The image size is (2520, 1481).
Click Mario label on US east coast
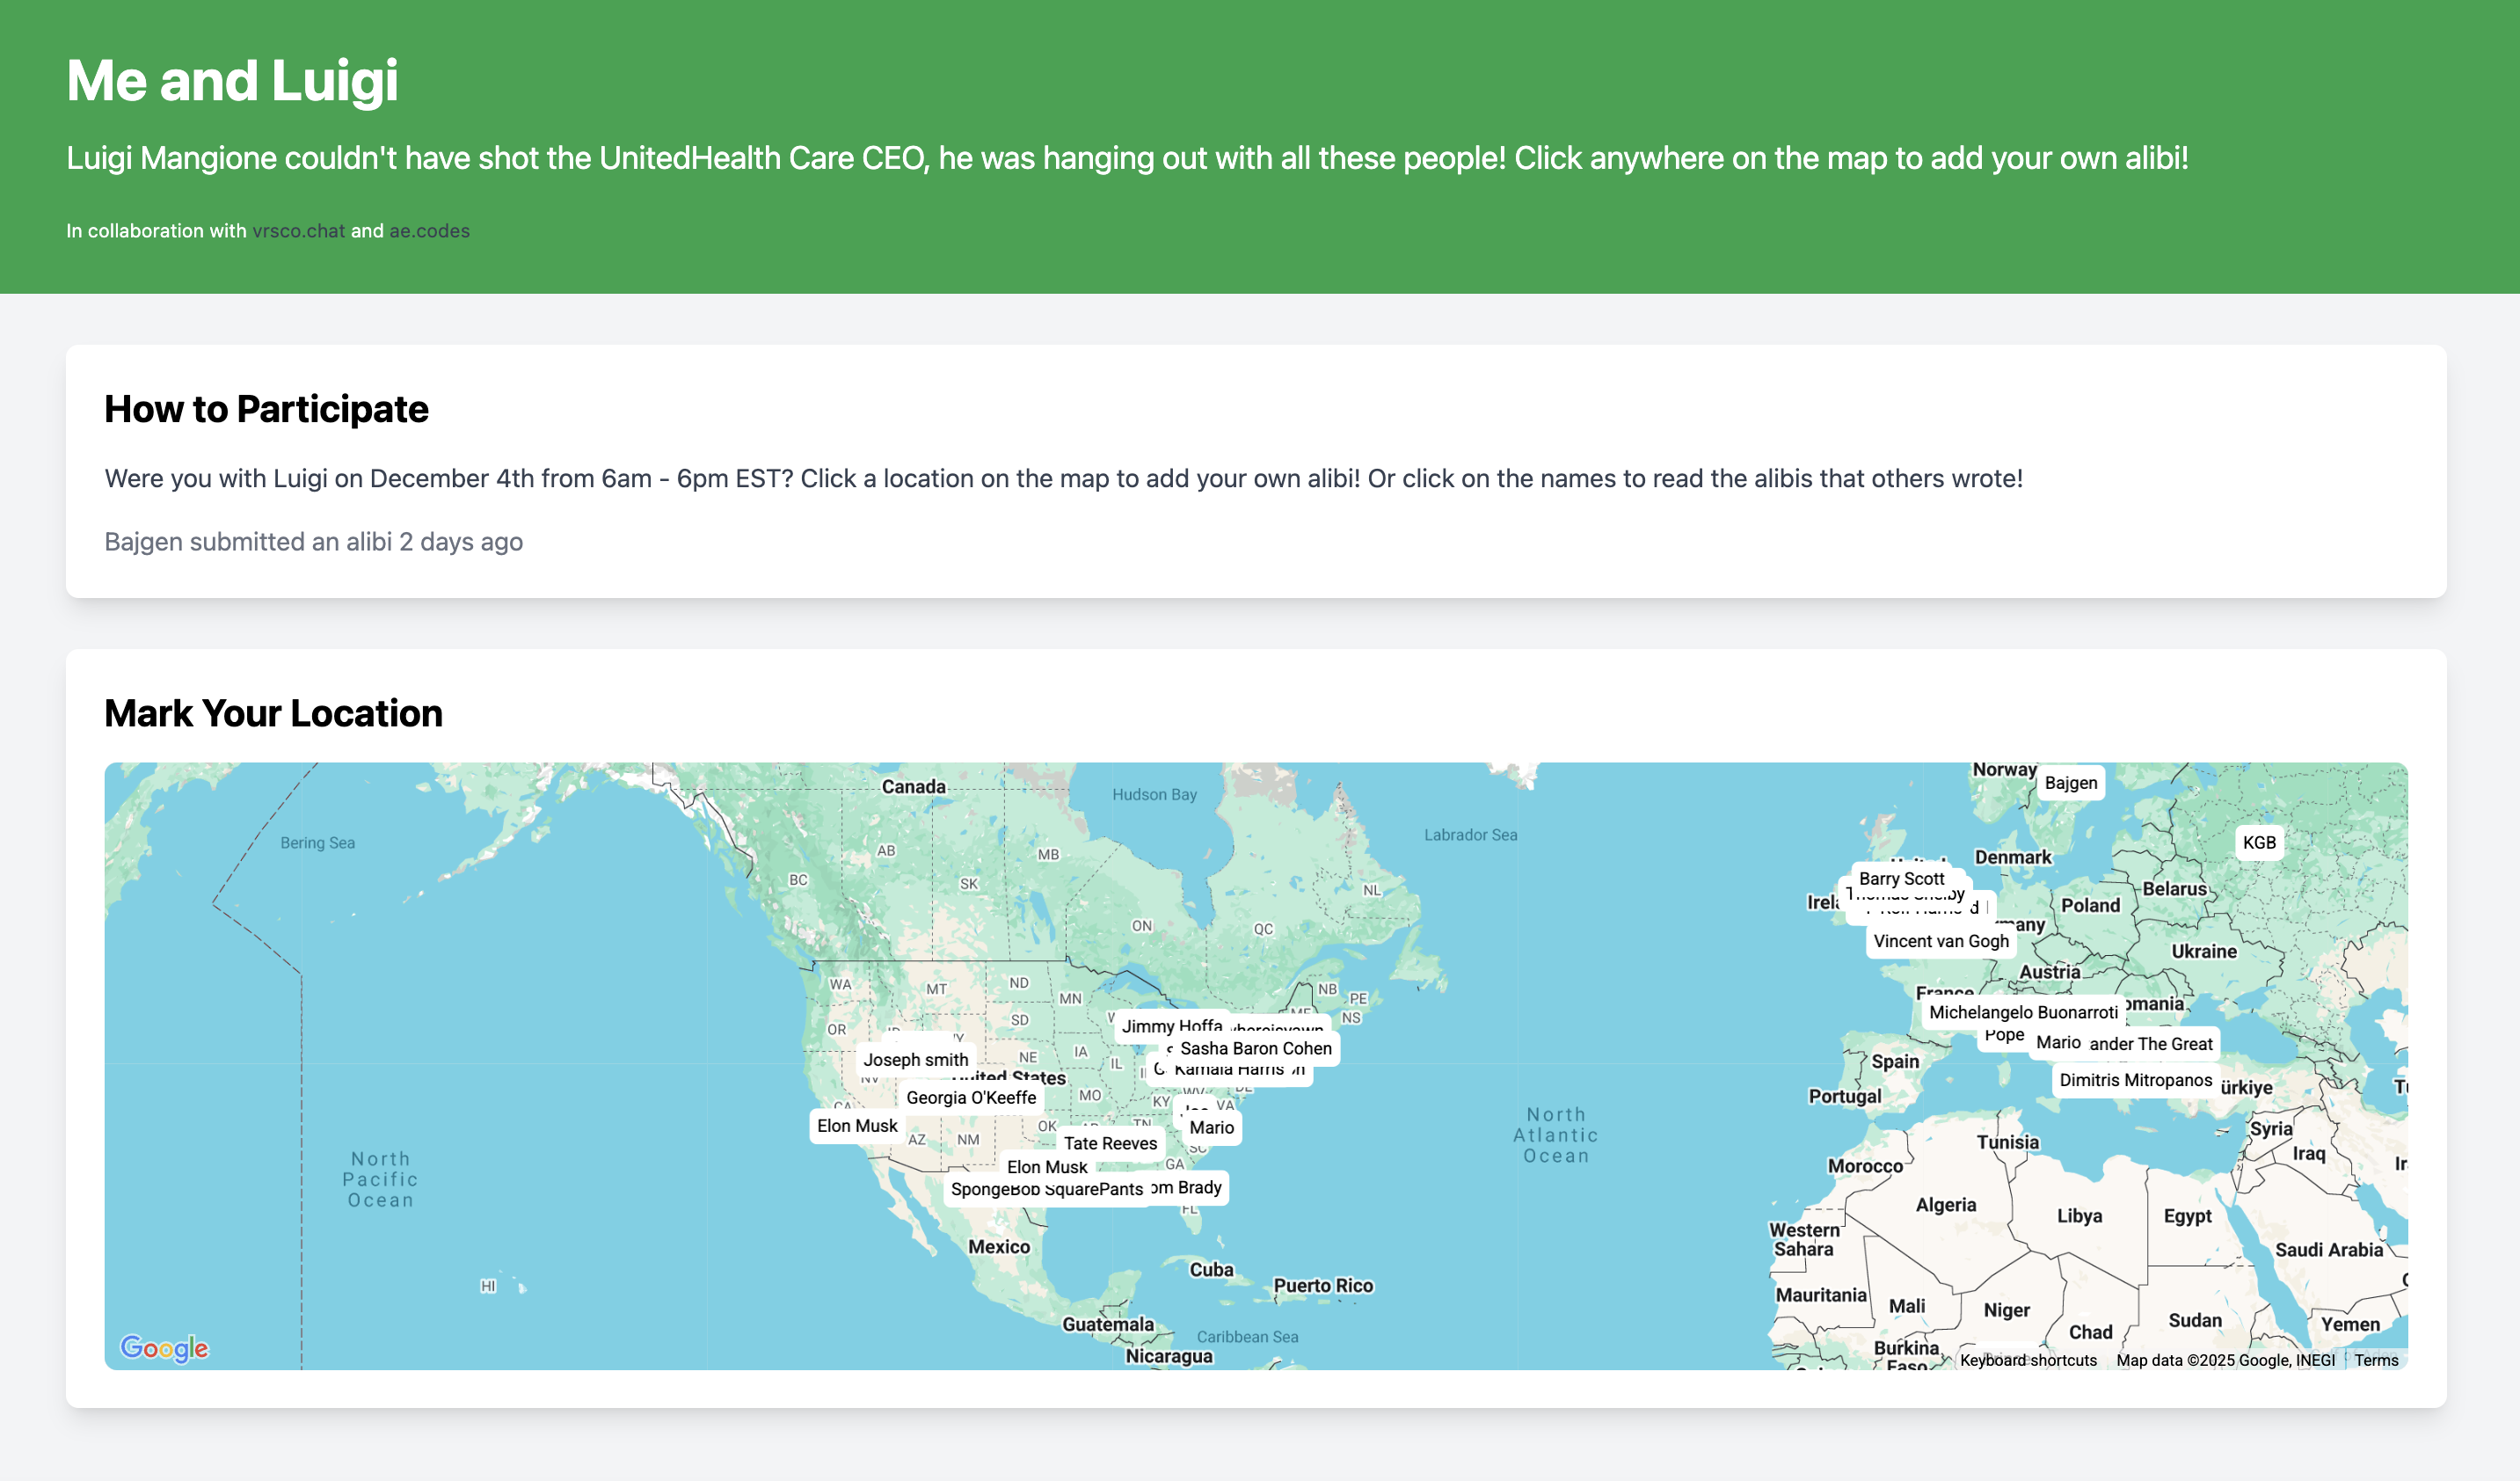[1211, 1127]
